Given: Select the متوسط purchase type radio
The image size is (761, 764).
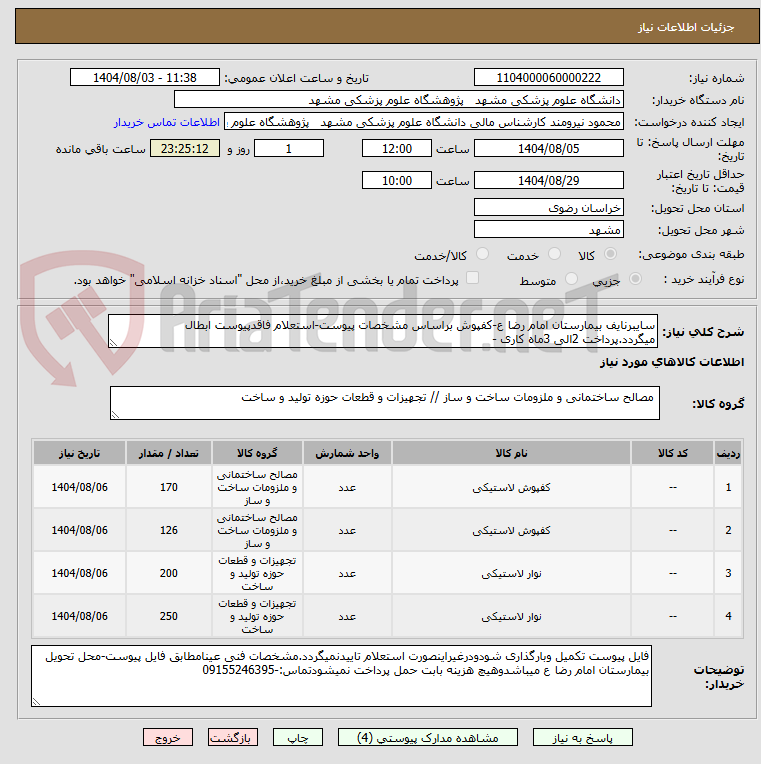Looking at the screenshot, I should (571, 279).
